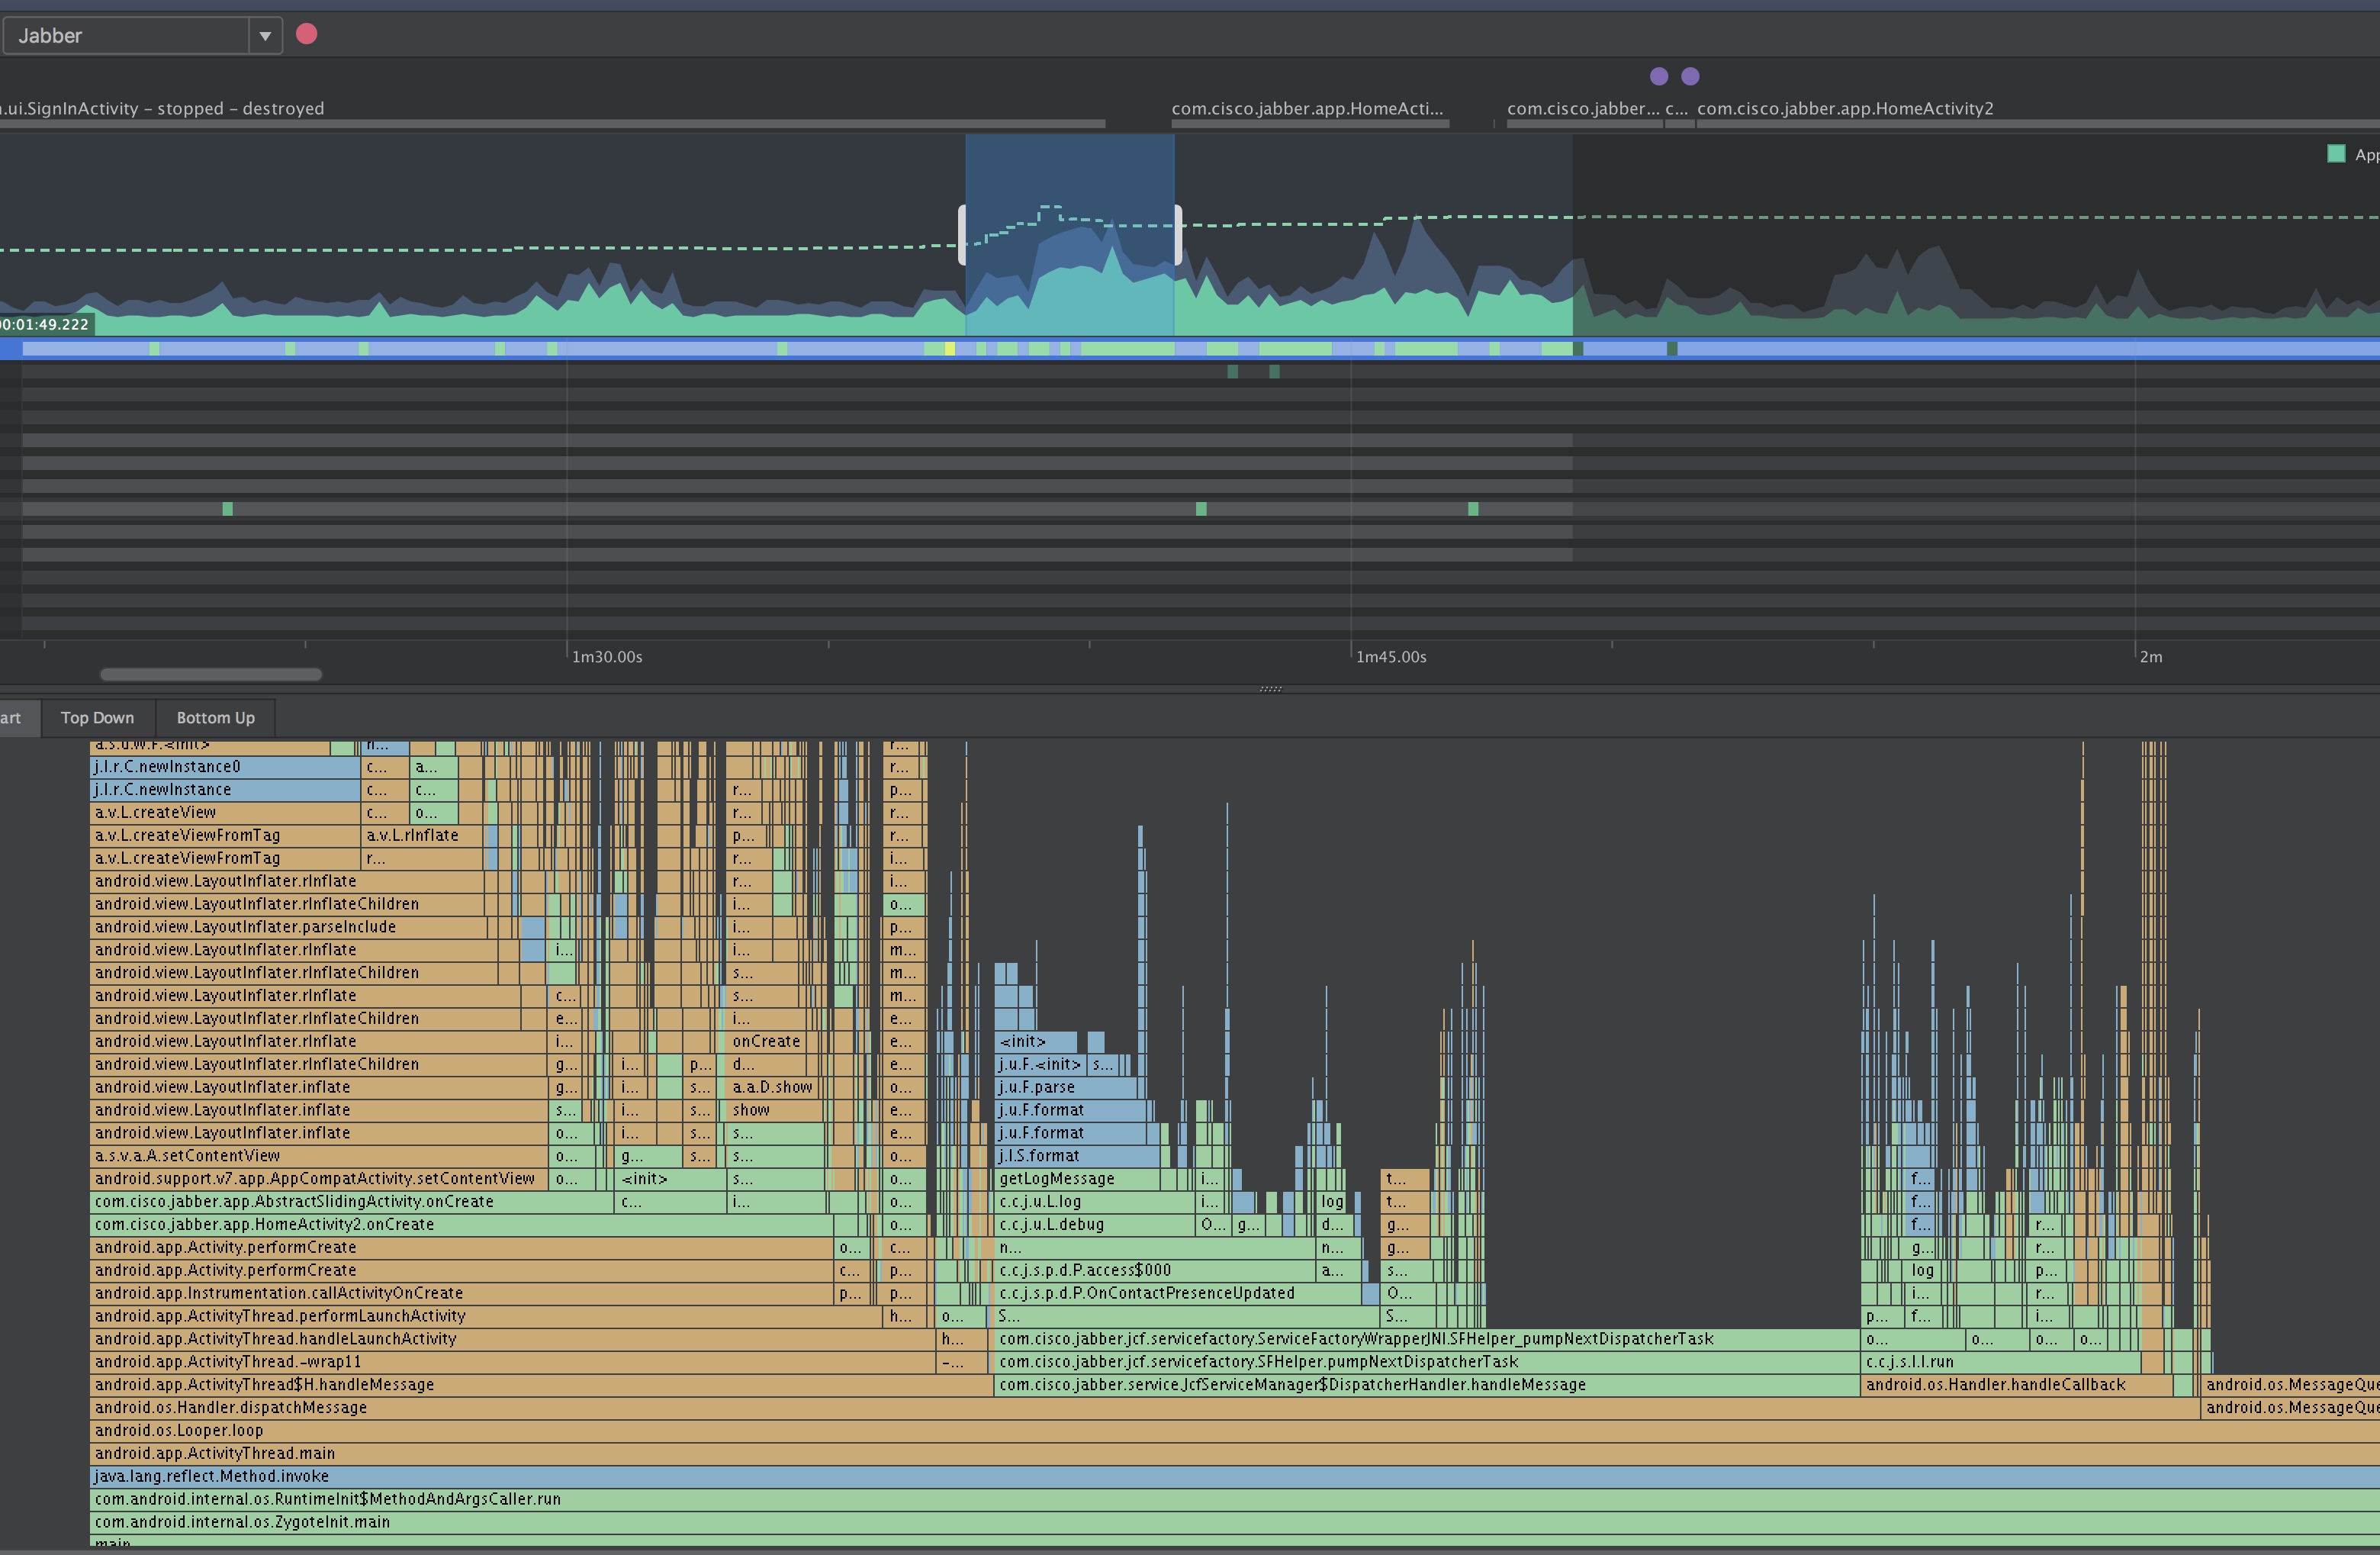Screen dimensions: 2380x1555
Task: Select a.v.L.rInflate flame bar
Action: (x=422, y=835)
